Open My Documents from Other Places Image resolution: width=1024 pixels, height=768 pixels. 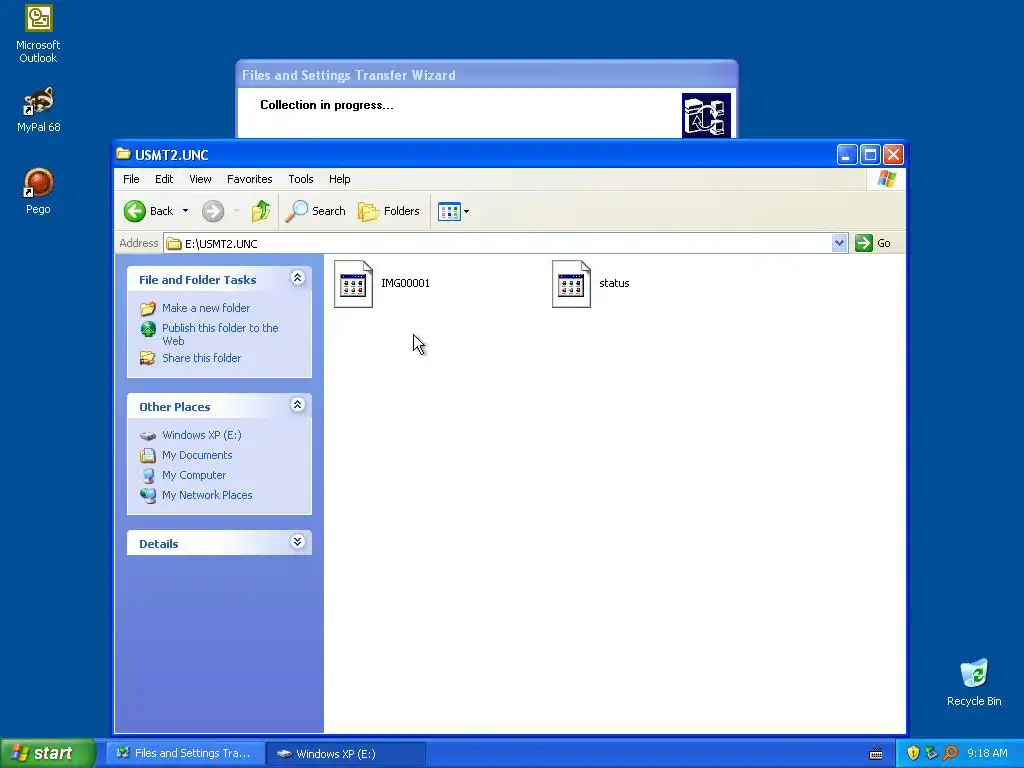197,455
